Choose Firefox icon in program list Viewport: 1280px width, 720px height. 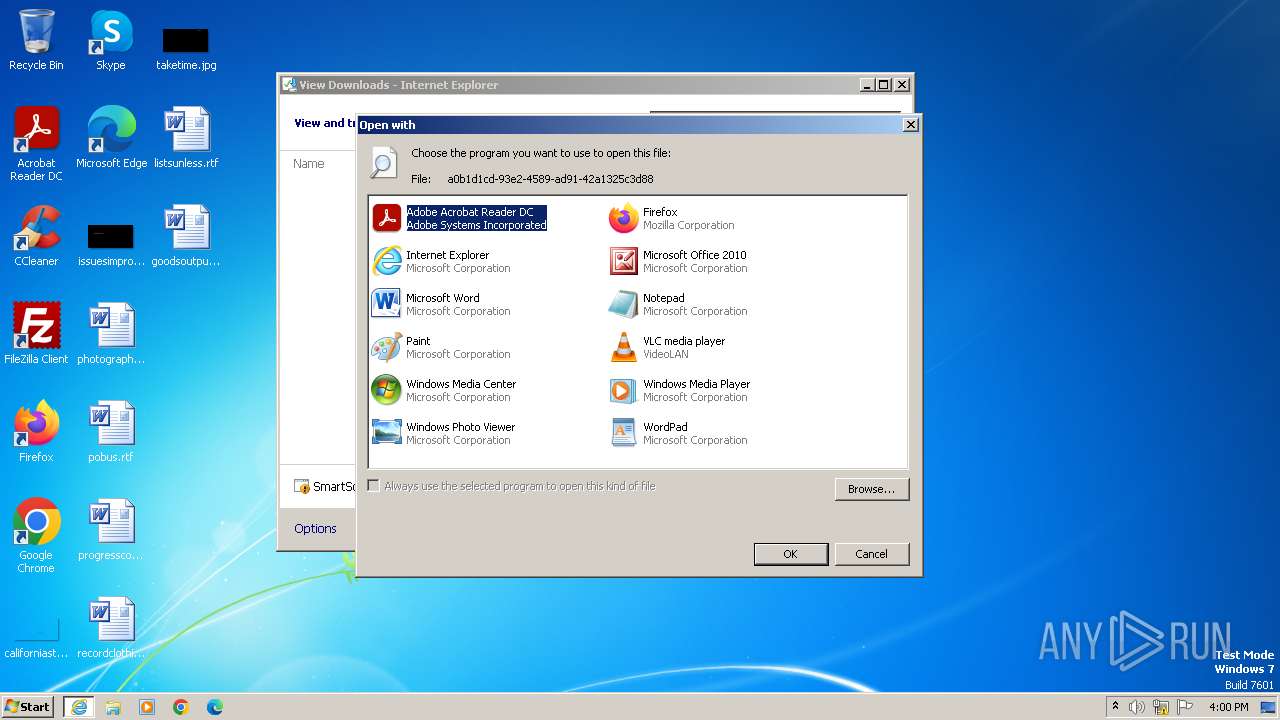point(624,218)
